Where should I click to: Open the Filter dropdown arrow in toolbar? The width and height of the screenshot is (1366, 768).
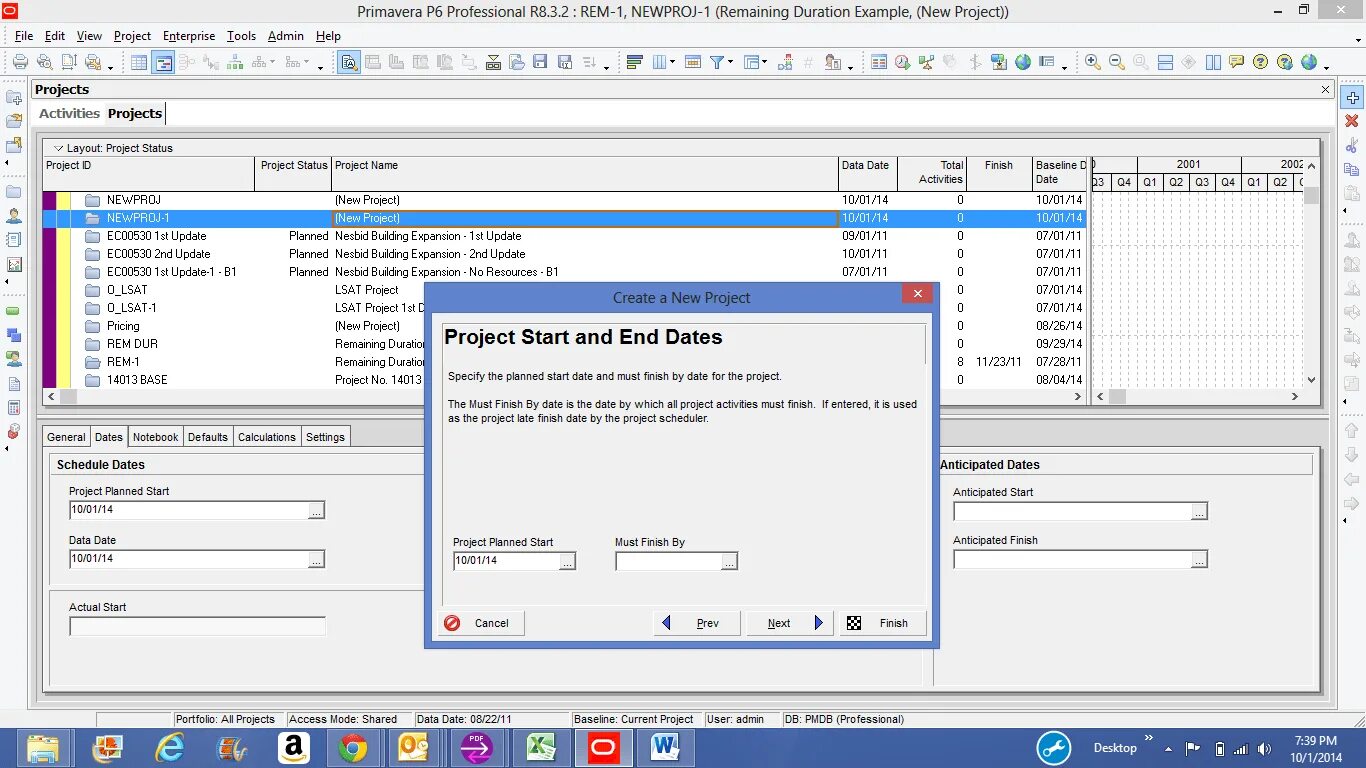click(731, 62)
